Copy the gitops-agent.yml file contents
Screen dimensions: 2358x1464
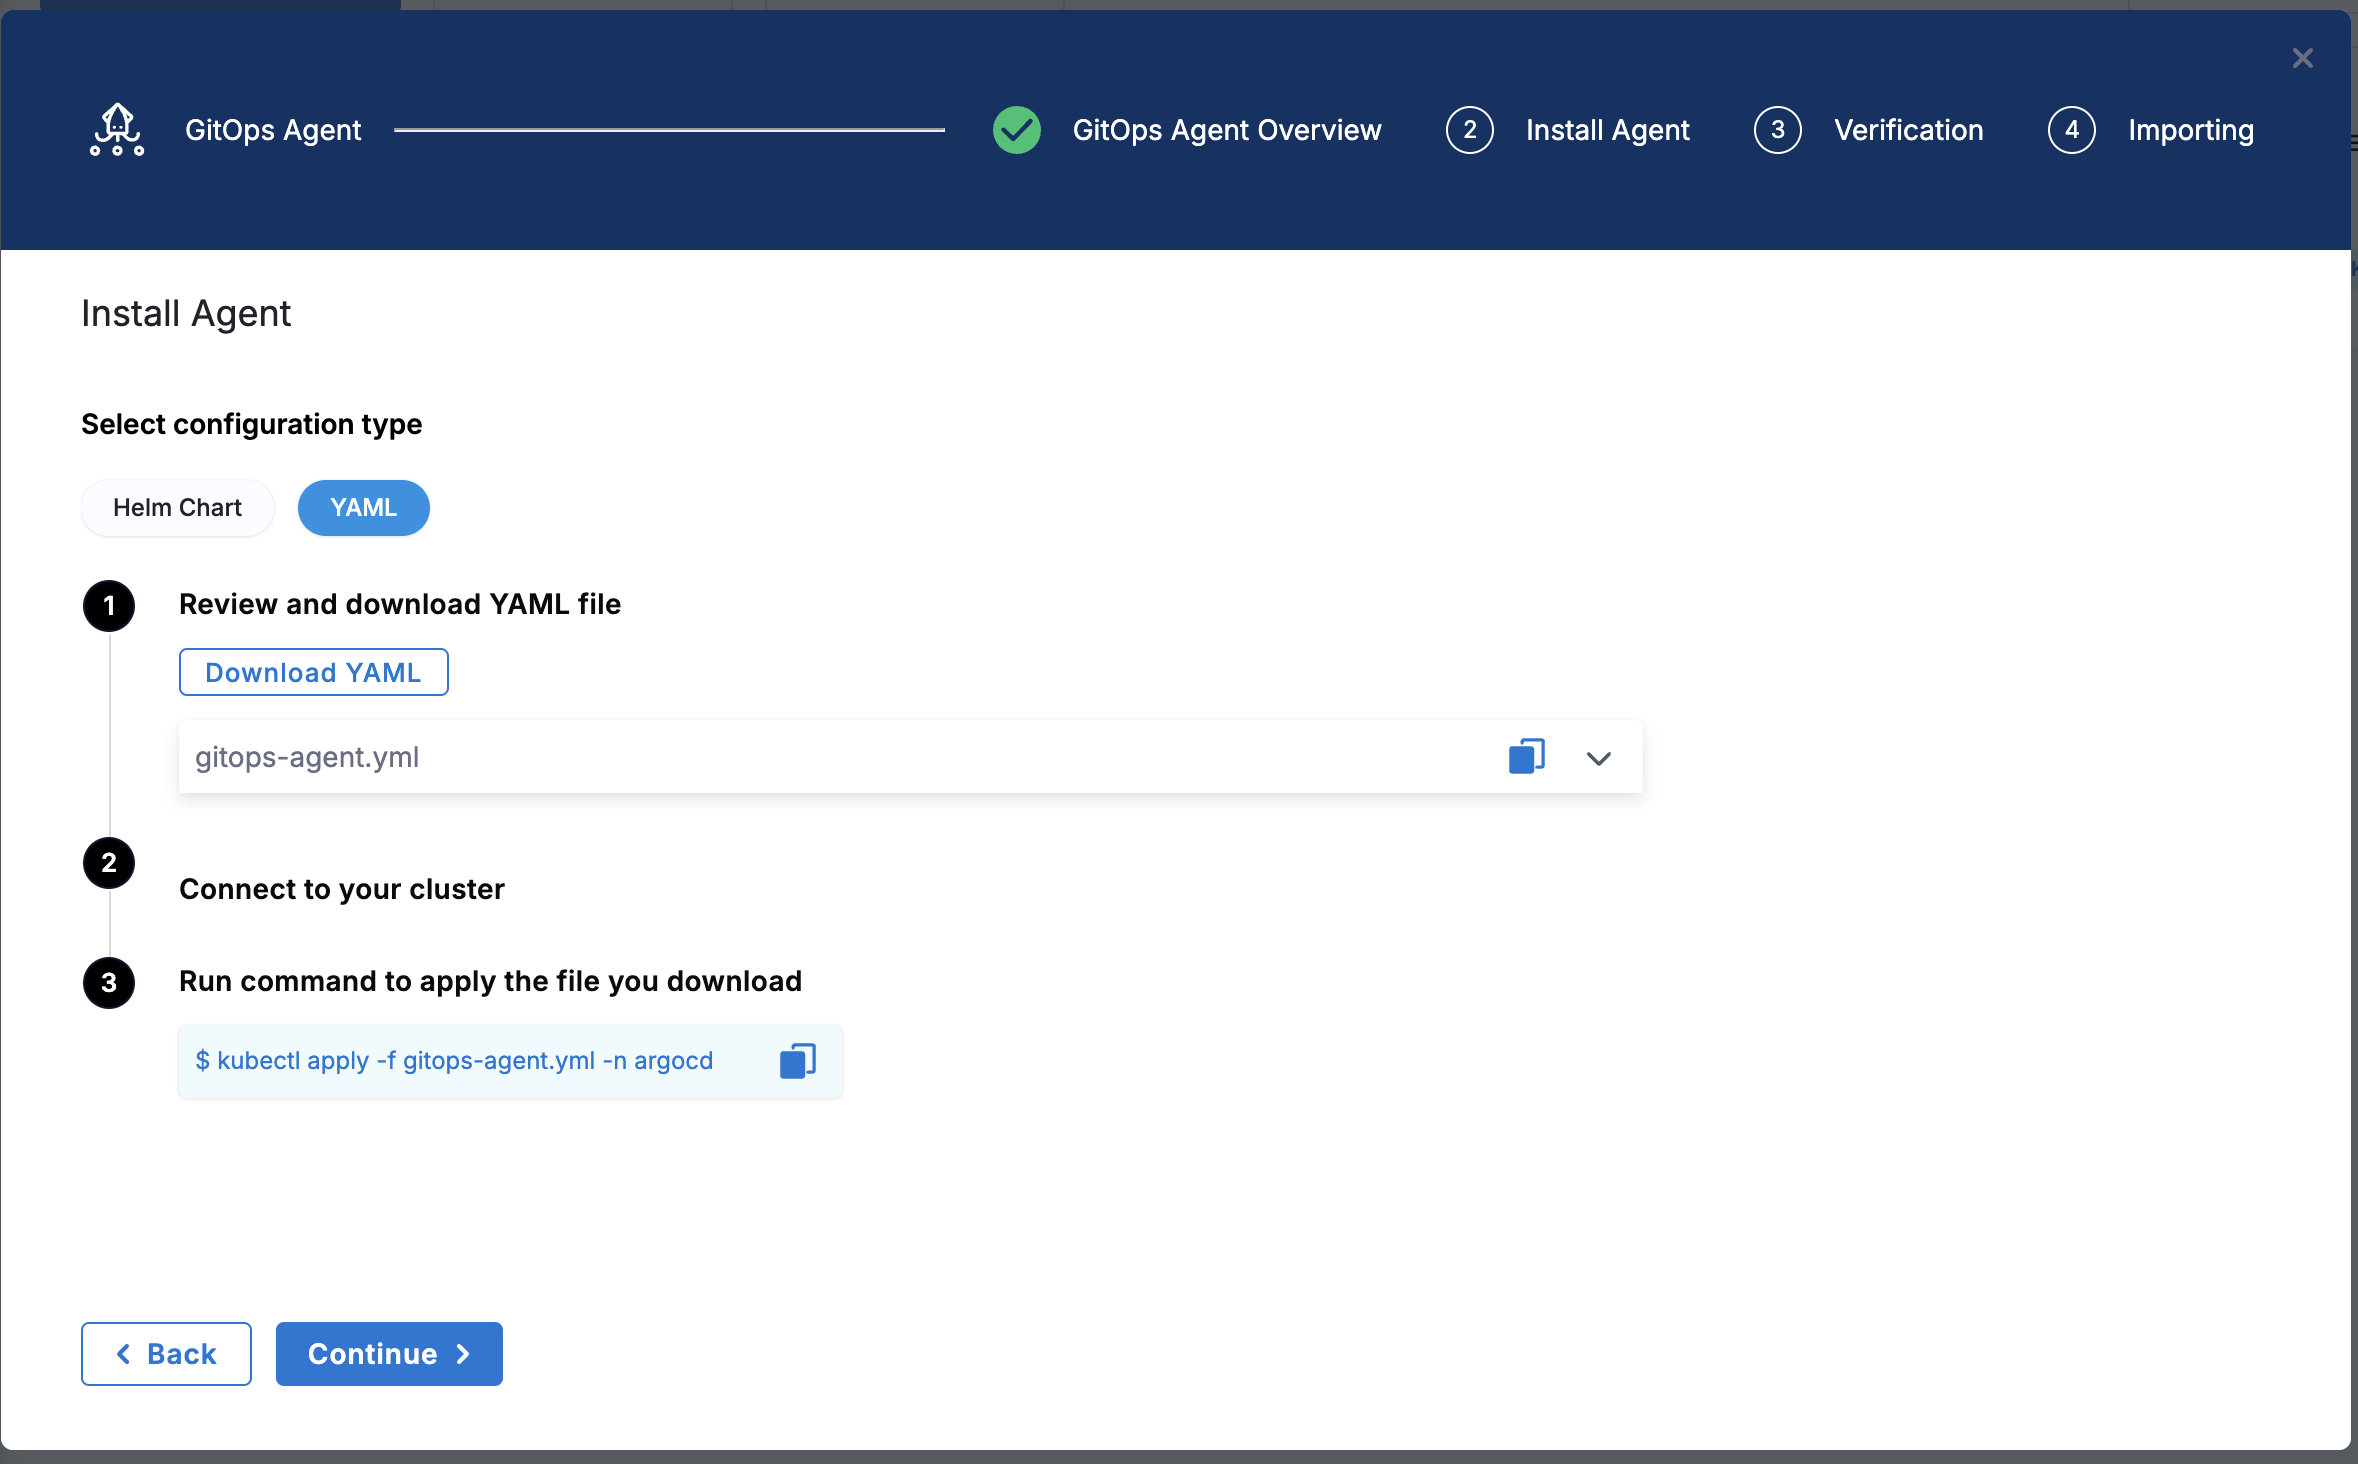pos(1526,757)
